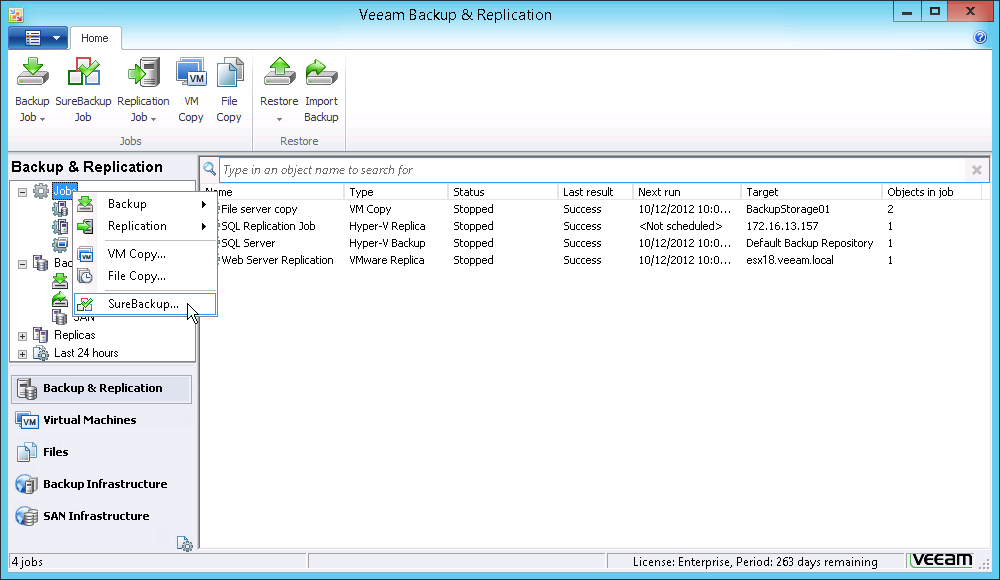Select the File server copy job row
Viewport: 1000px width, 580px height.
593,209
